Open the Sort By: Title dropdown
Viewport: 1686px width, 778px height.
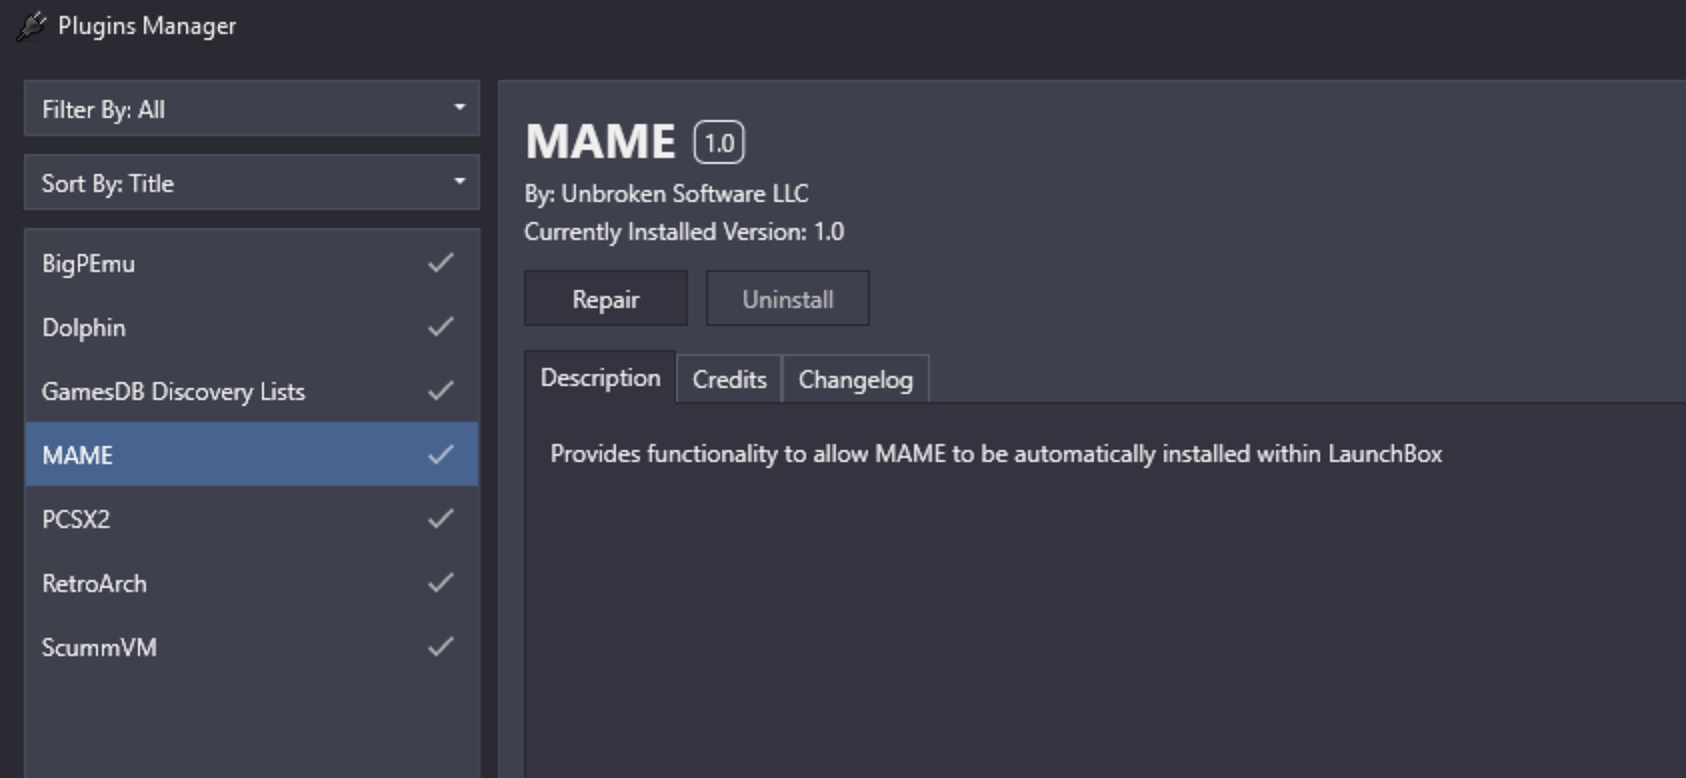point(252,182)
